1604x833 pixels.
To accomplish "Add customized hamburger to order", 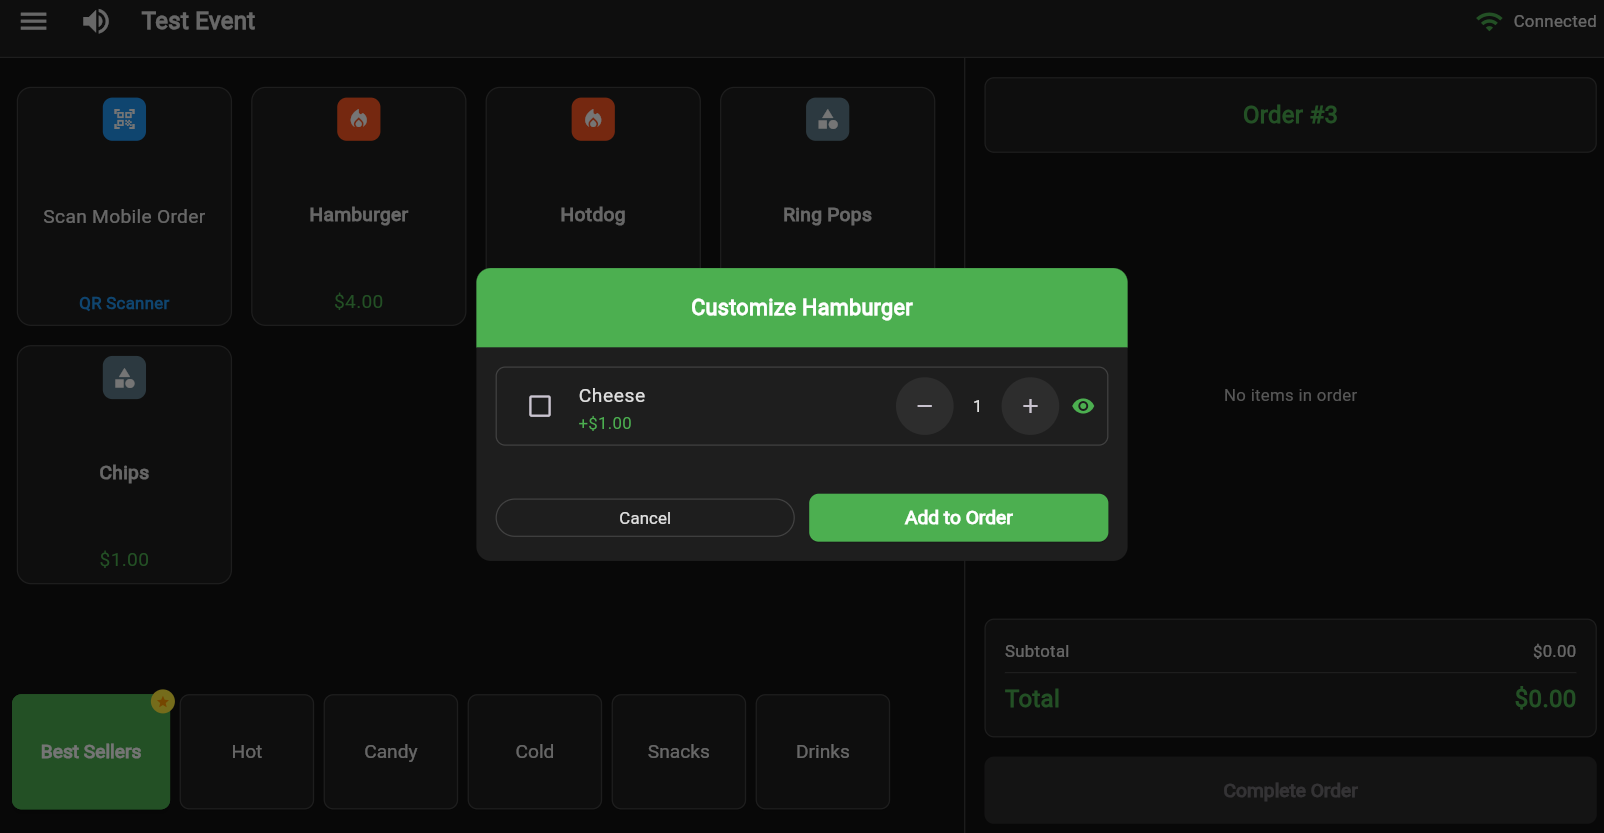I will (x=958, y=518).
